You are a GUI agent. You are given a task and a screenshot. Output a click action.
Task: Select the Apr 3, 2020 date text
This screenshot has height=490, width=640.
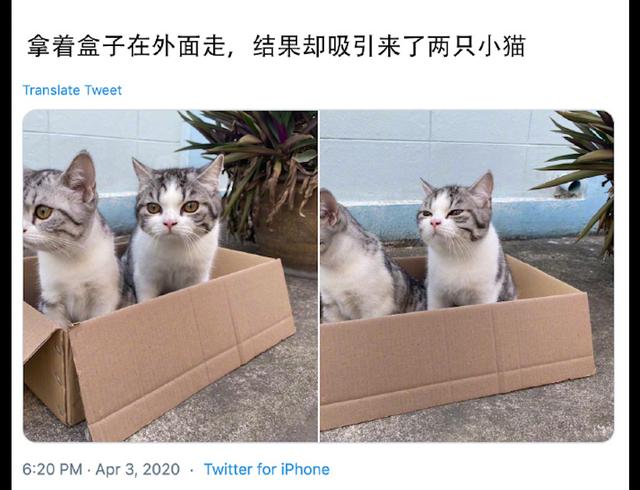pyautogui.click(x=138, y=469)
